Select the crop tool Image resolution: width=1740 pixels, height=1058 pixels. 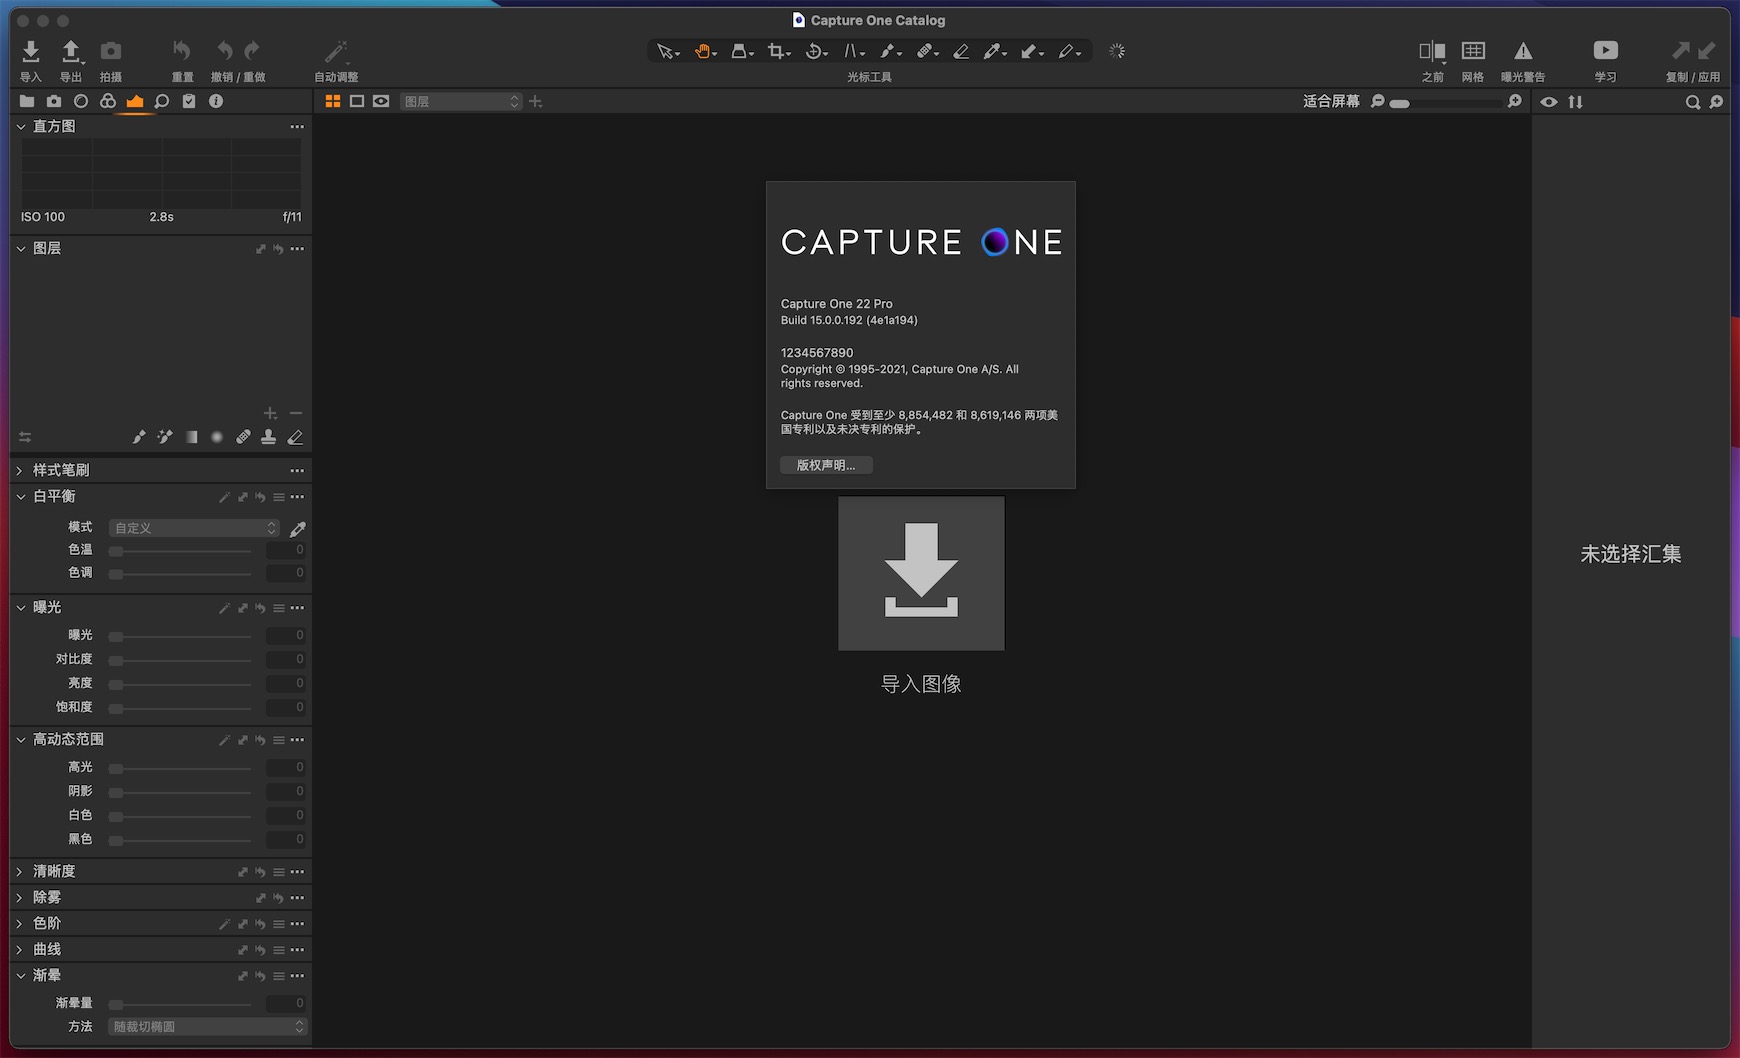point(777,51)
